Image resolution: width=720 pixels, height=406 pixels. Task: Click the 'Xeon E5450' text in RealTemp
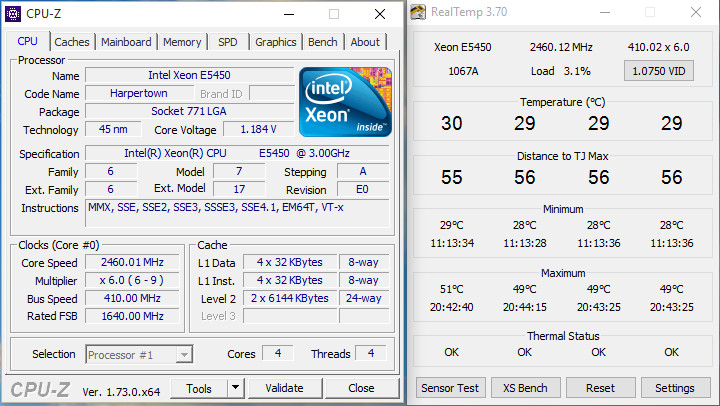point(463,47)
